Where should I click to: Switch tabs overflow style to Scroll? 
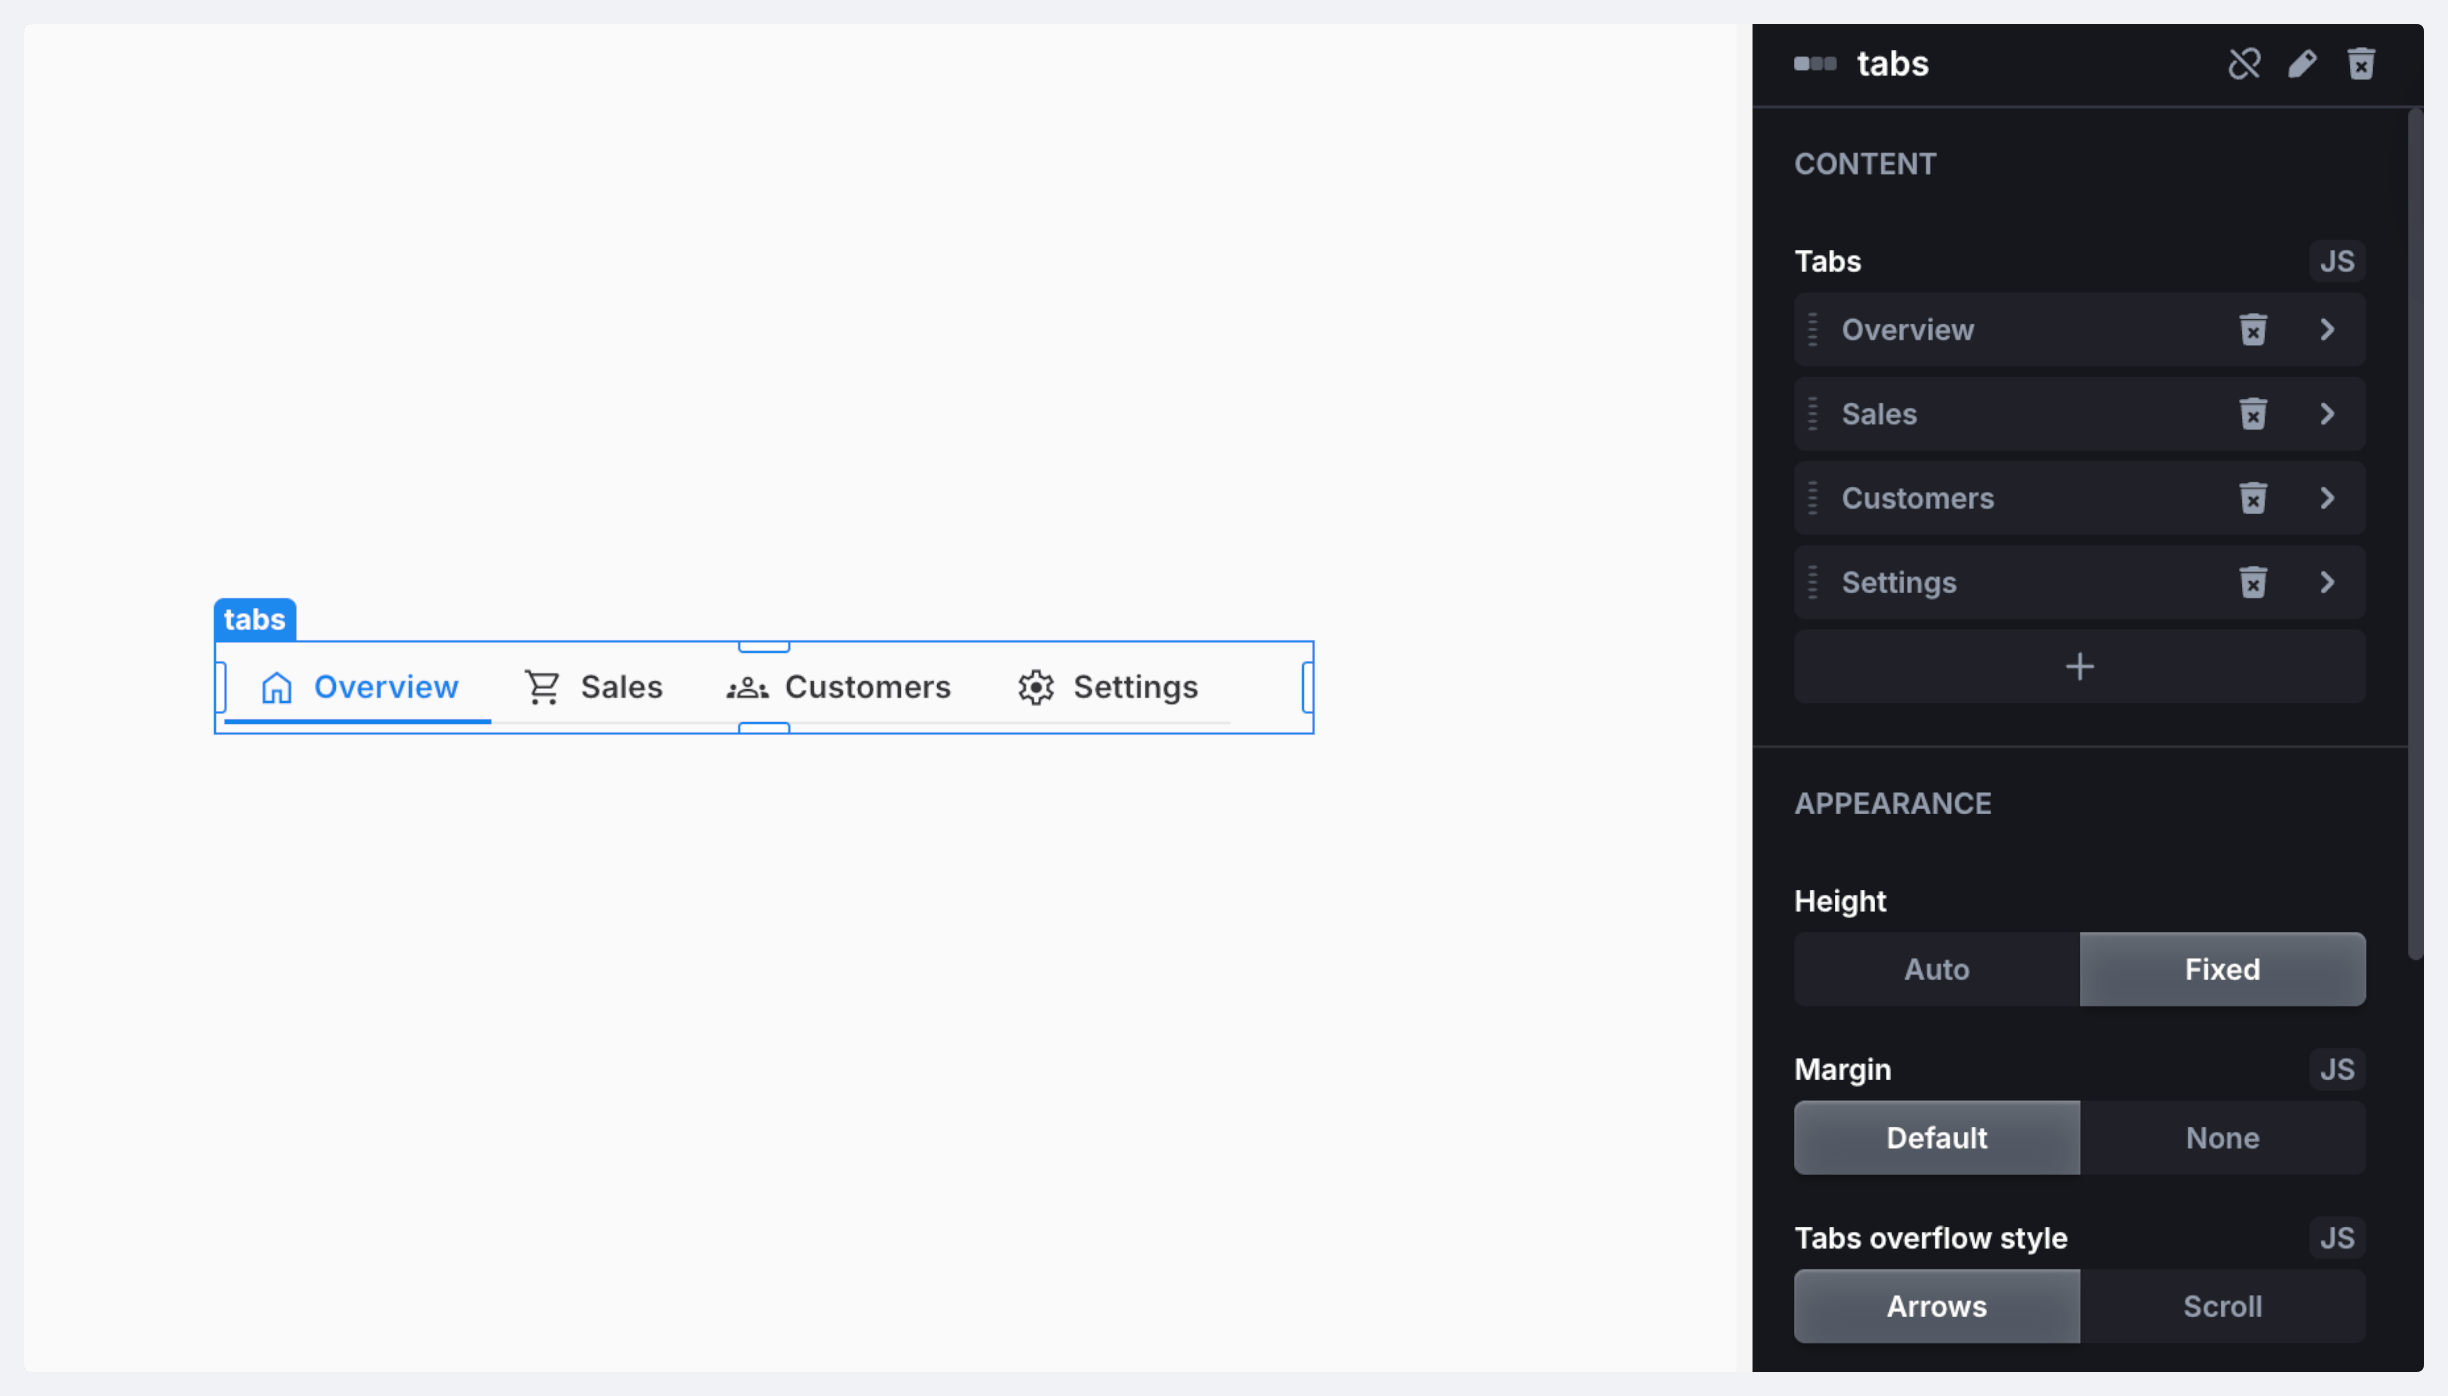point(2222,1306)
